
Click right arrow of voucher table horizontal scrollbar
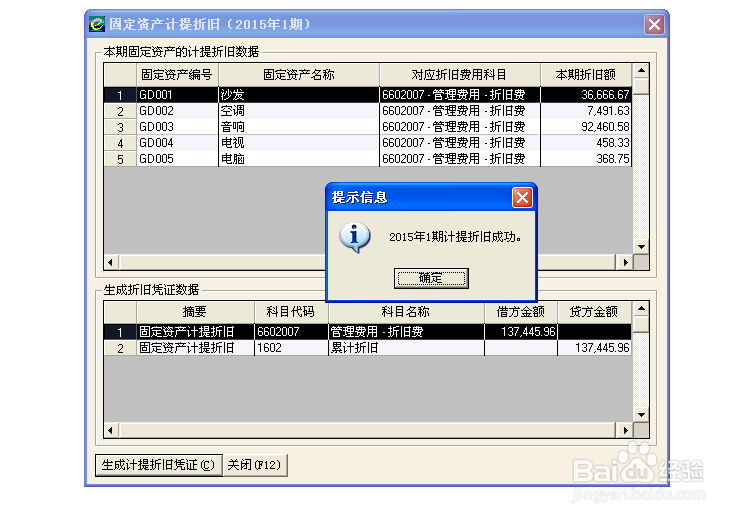point(625,430)
